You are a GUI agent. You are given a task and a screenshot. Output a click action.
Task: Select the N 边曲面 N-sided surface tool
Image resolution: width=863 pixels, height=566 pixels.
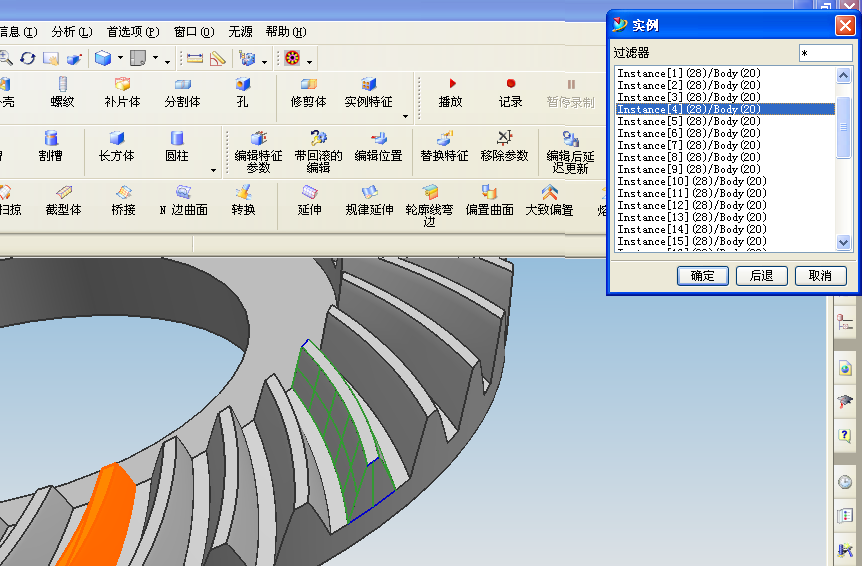tap(183, 200)
